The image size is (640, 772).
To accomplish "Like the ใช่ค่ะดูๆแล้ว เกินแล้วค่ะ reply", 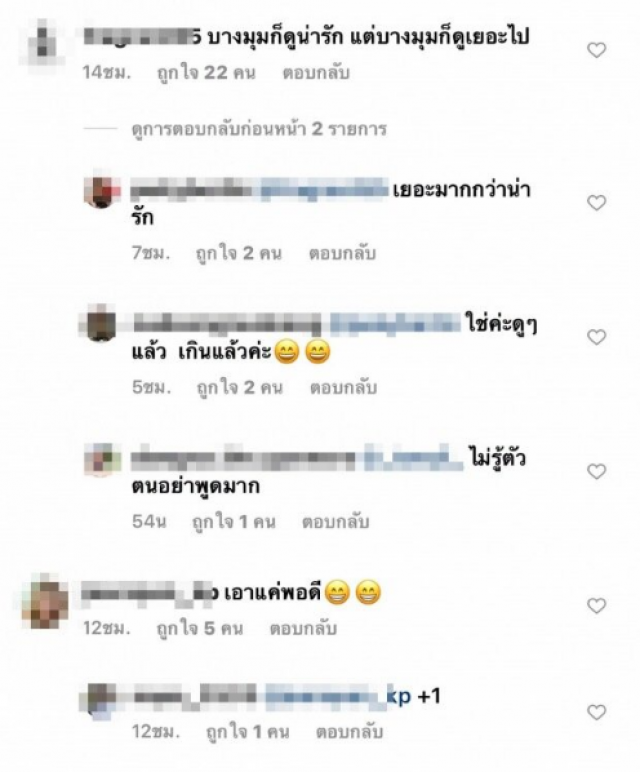I will click(x=597, y=337).
